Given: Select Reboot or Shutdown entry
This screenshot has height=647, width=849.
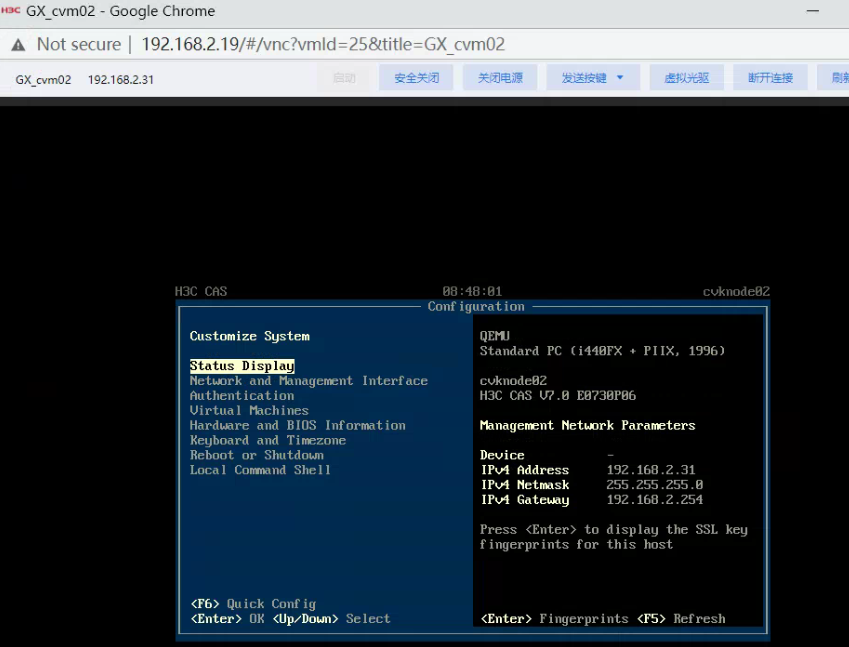Looking at the screenshot, I should 257,455.
